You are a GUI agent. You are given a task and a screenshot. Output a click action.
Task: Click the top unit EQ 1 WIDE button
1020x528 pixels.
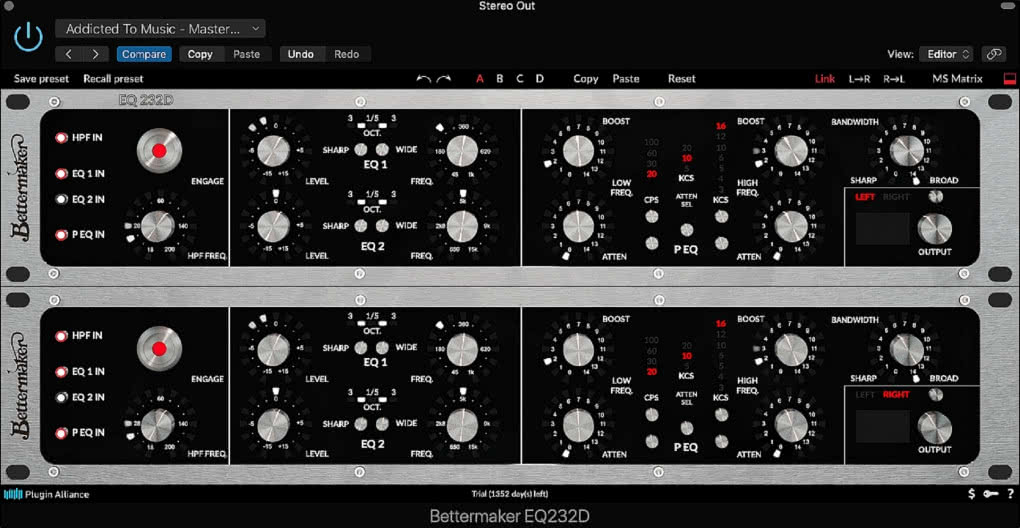pyautogui.click(x=382, y=150)
